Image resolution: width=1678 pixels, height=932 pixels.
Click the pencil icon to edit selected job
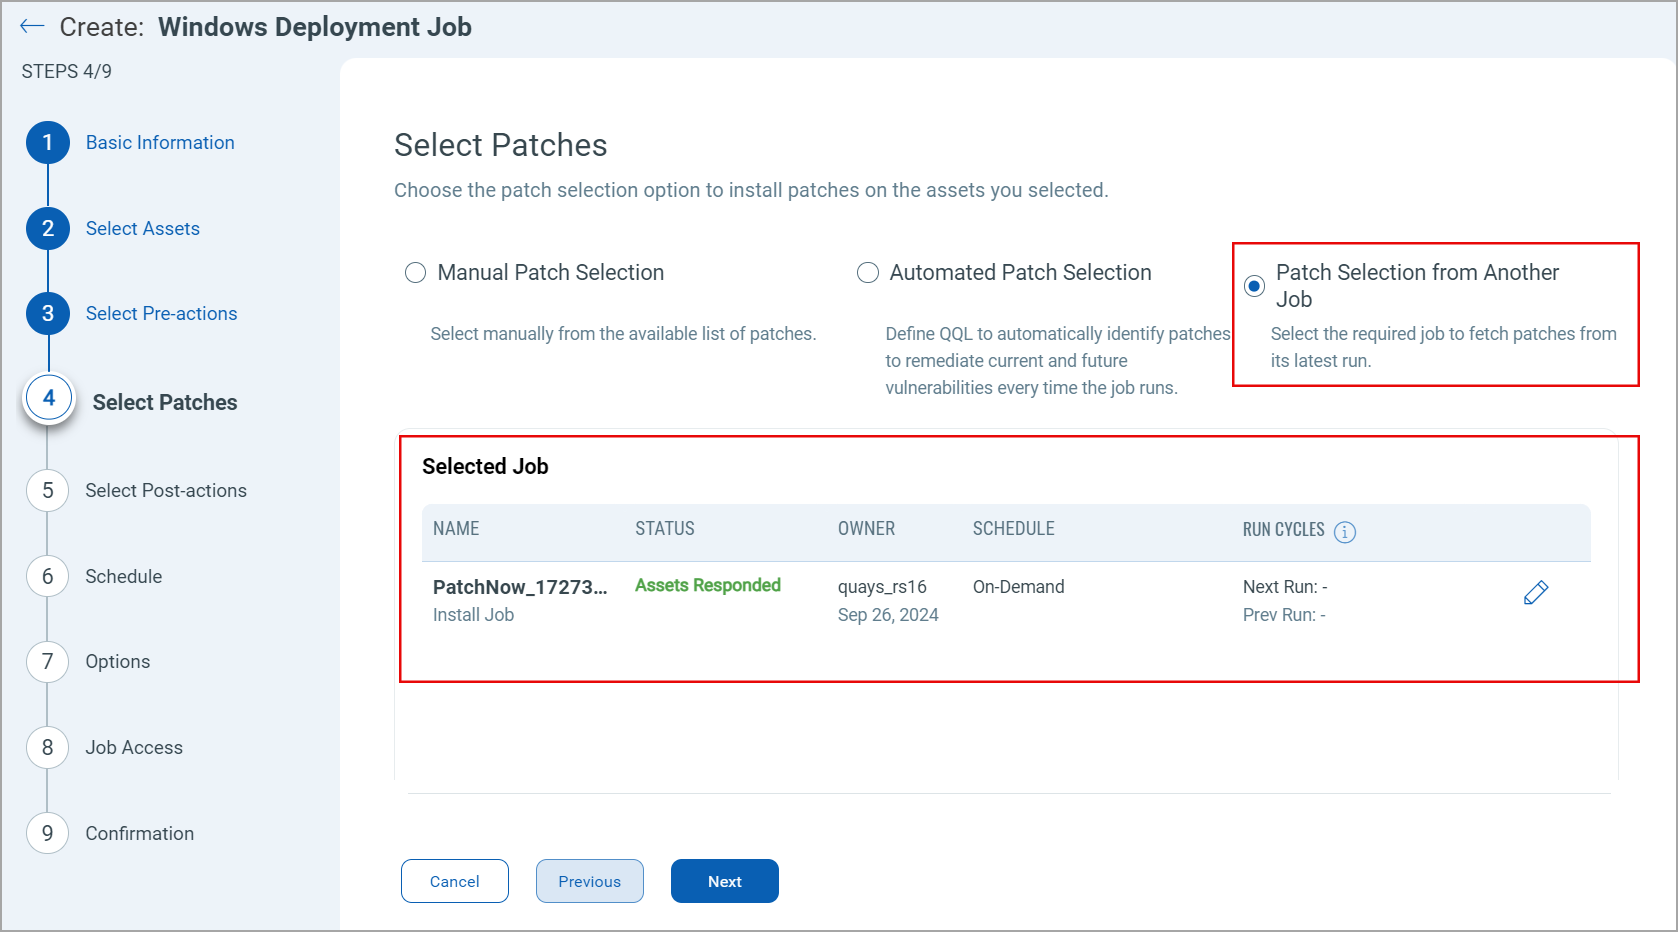pos(1536,592)
